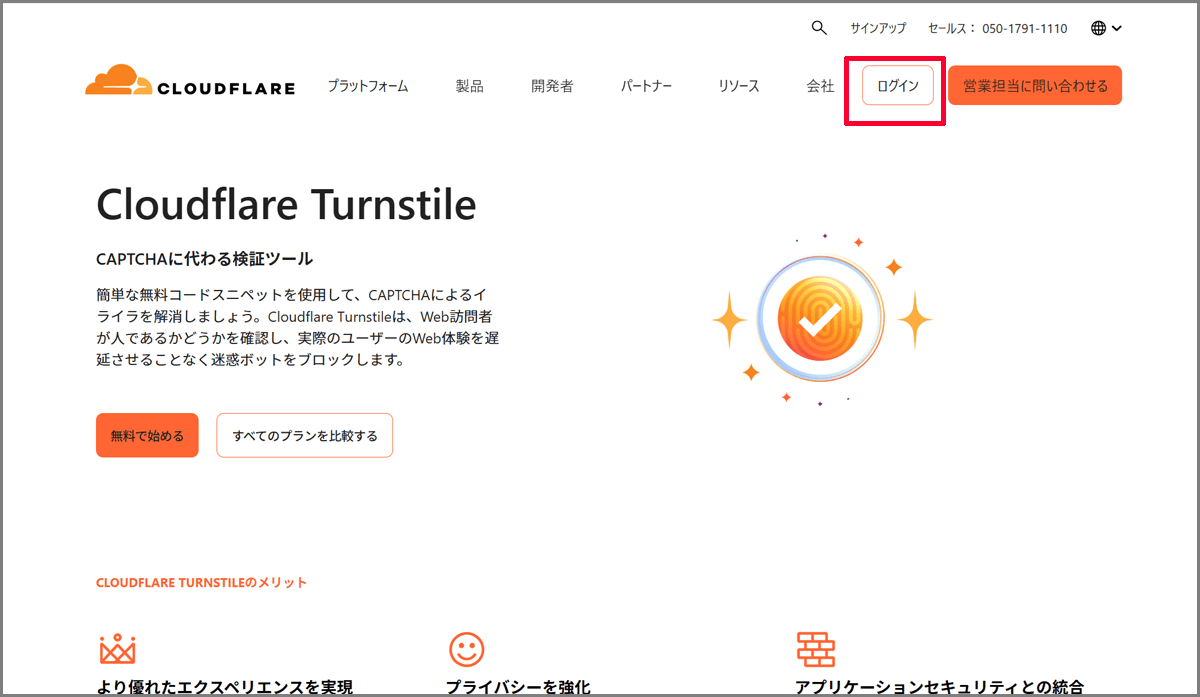The image size is (1200, 697).
Task: Click the サインアップ link
Action: (878, 29)
